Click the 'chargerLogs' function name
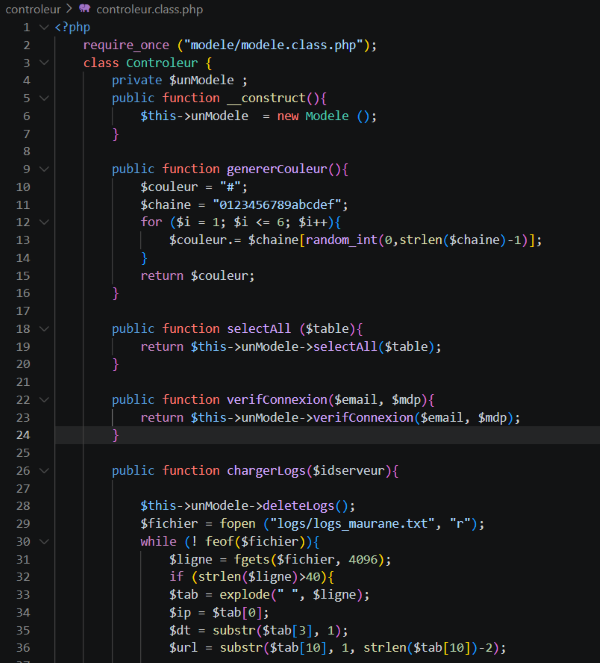Screen dimensions: 600x663 pyautogui.click(x=266, y=471)
